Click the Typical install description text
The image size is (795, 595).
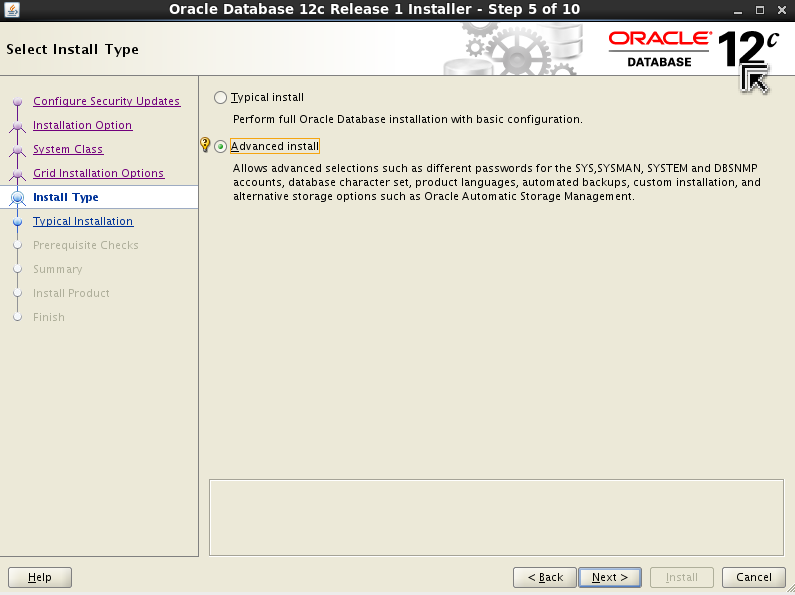coord(408,119)
